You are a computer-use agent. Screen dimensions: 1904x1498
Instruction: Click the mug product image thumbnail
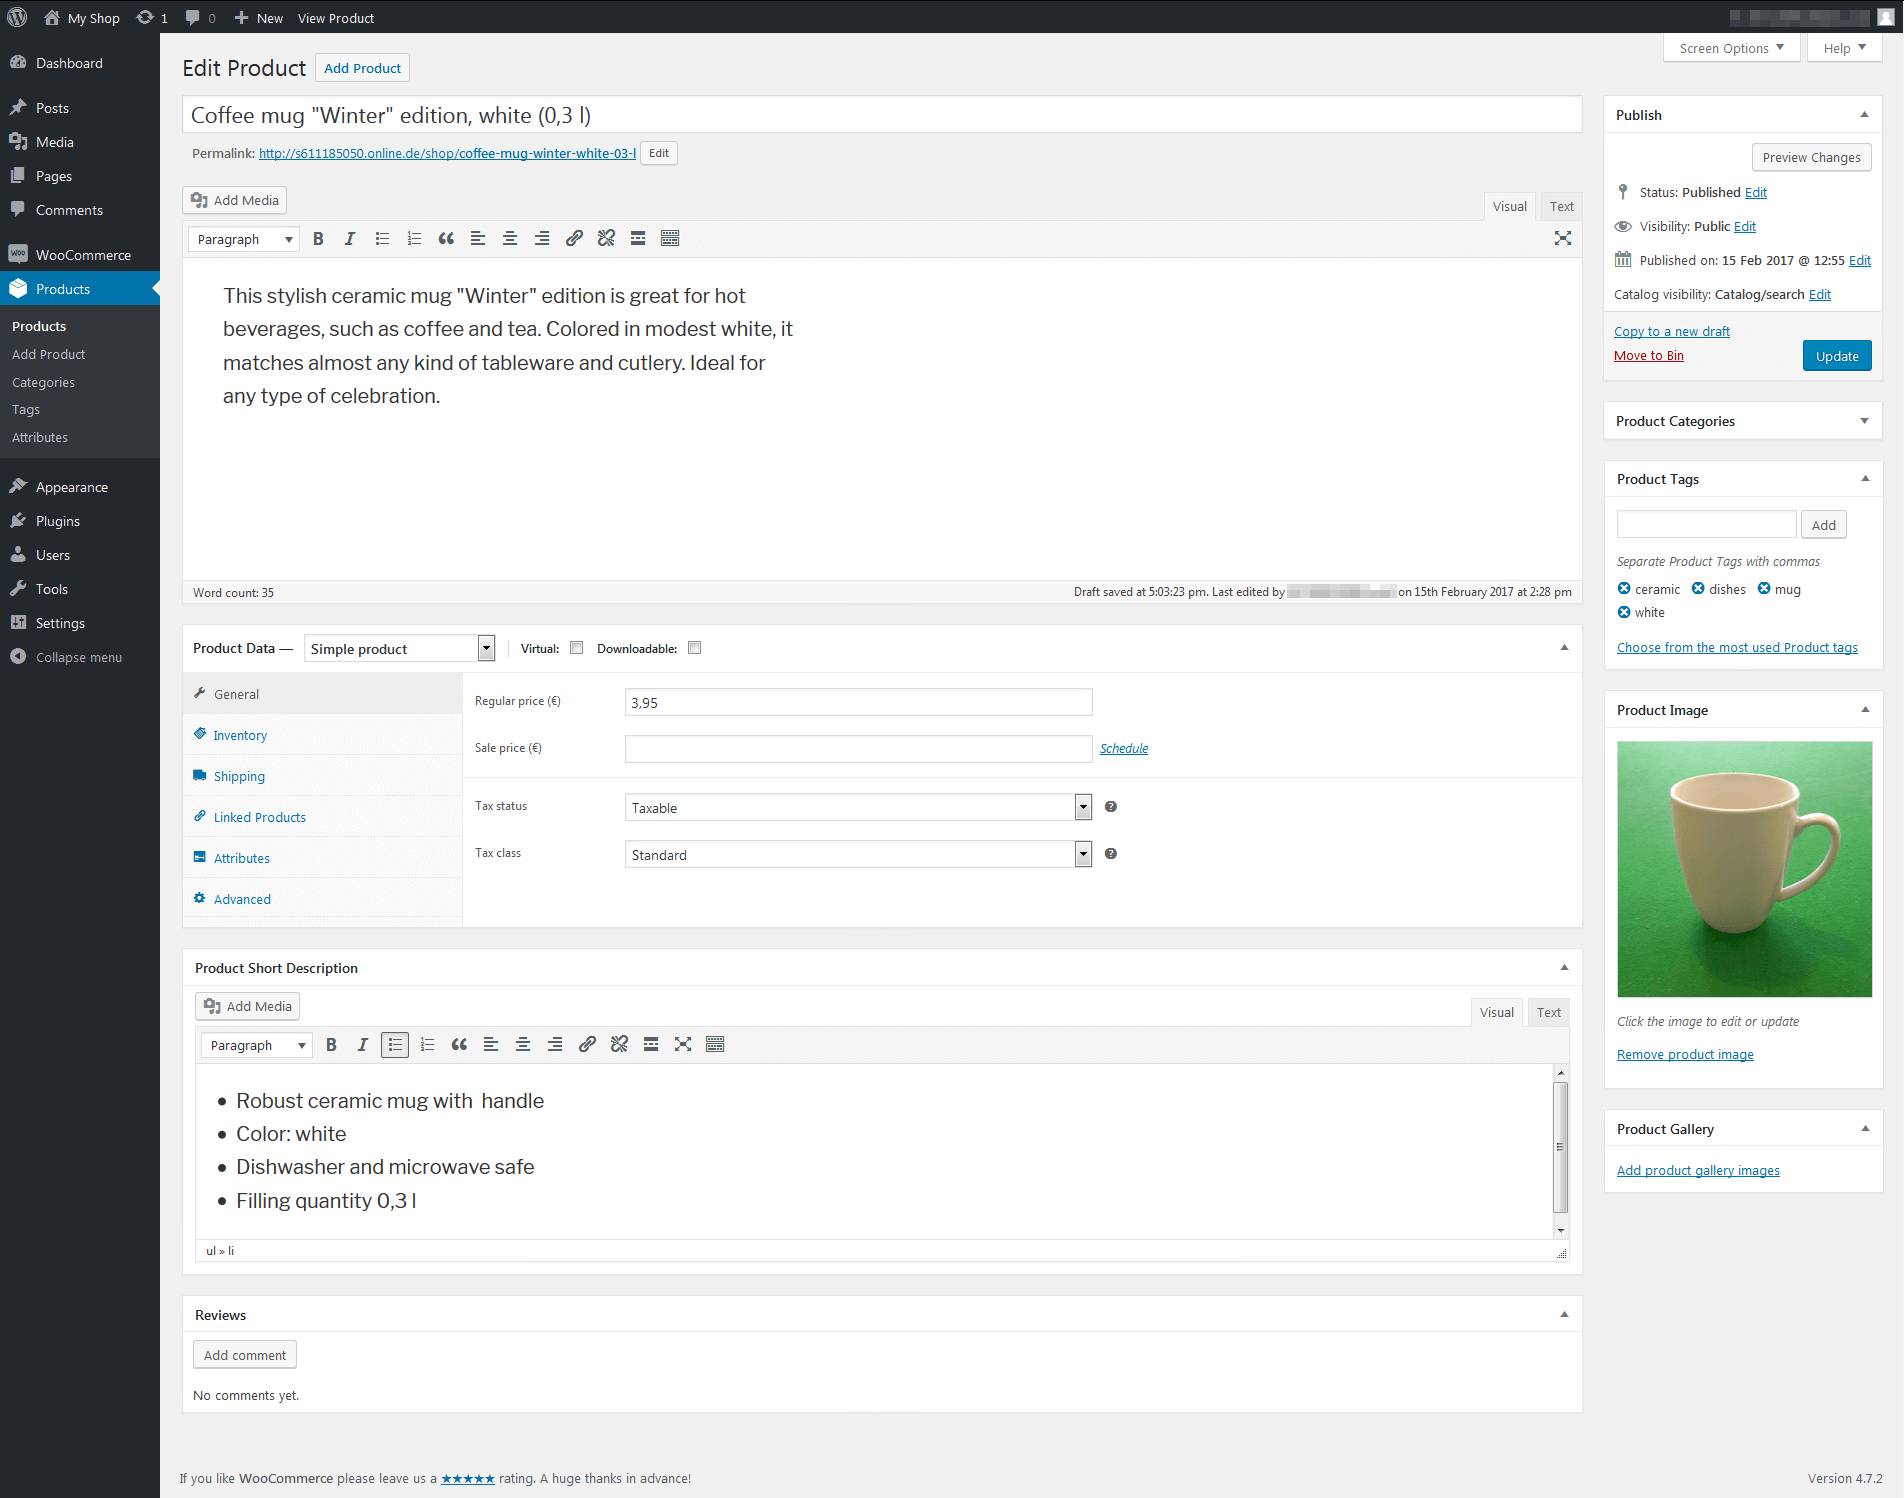[x=1744, y=869]
